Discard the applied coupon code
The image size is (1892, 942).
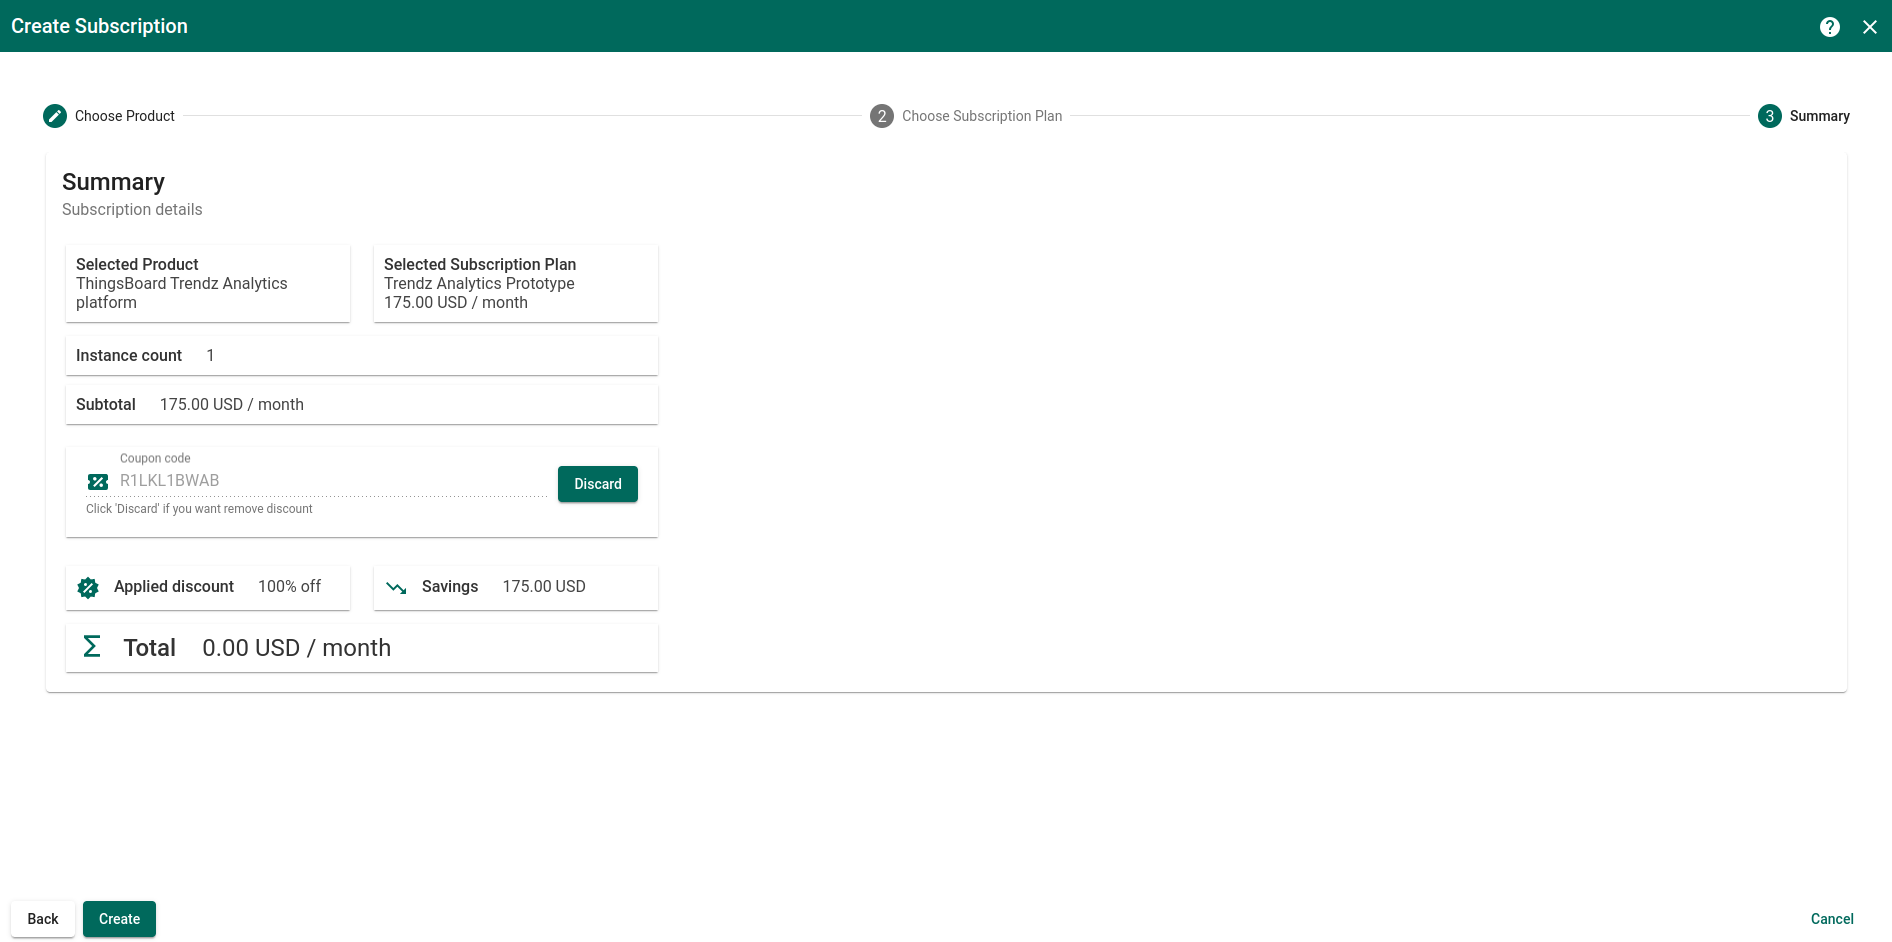[597, 484]
